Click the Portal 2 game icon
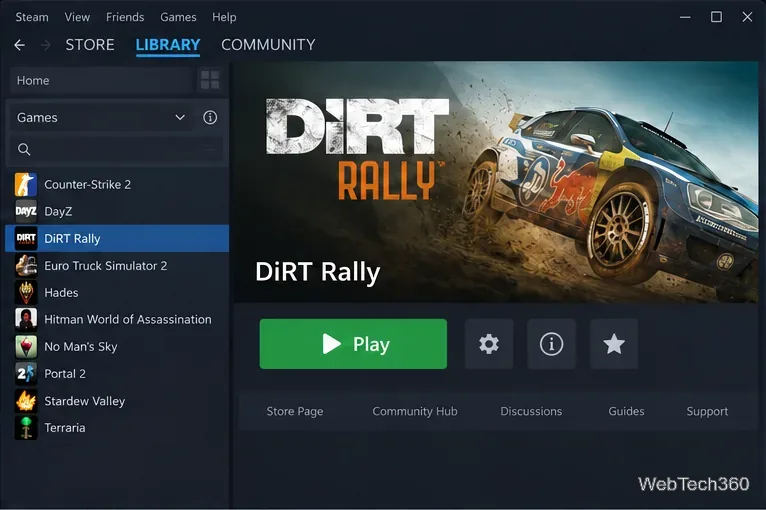 [x=26, y=374]
